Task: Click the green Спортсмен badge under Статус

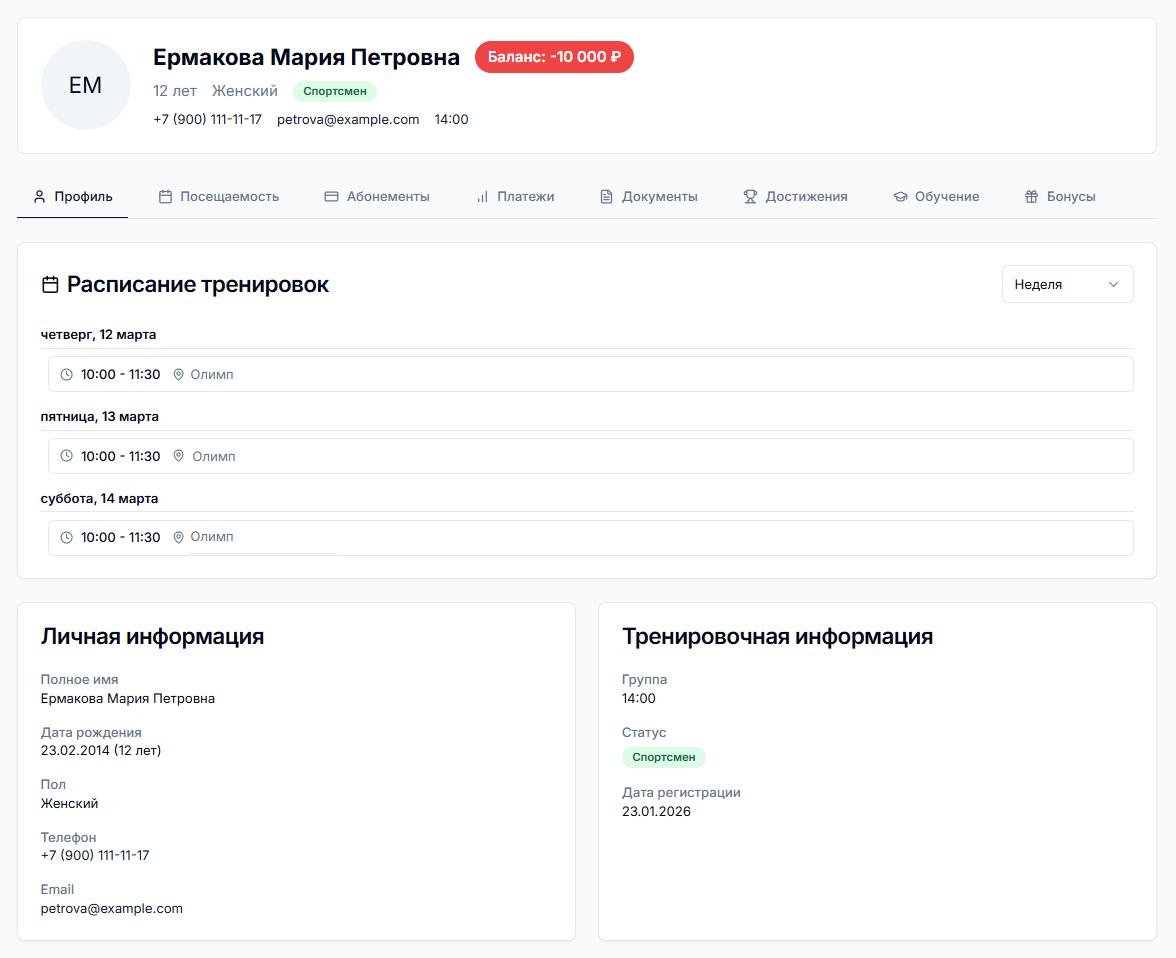Action: click(664, 757)
